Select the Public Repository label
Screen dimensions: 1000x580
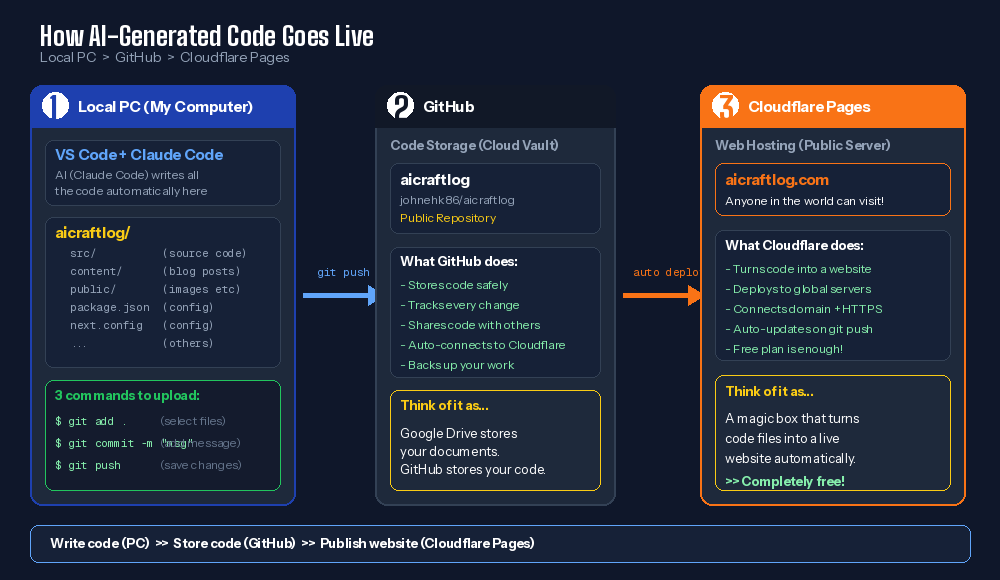447,218
